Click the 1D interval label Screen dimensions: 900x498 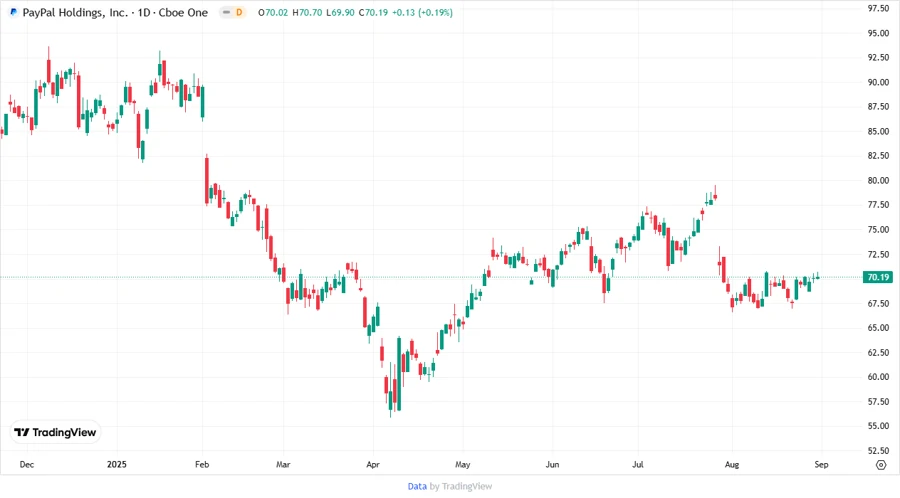tap(144, 12)
